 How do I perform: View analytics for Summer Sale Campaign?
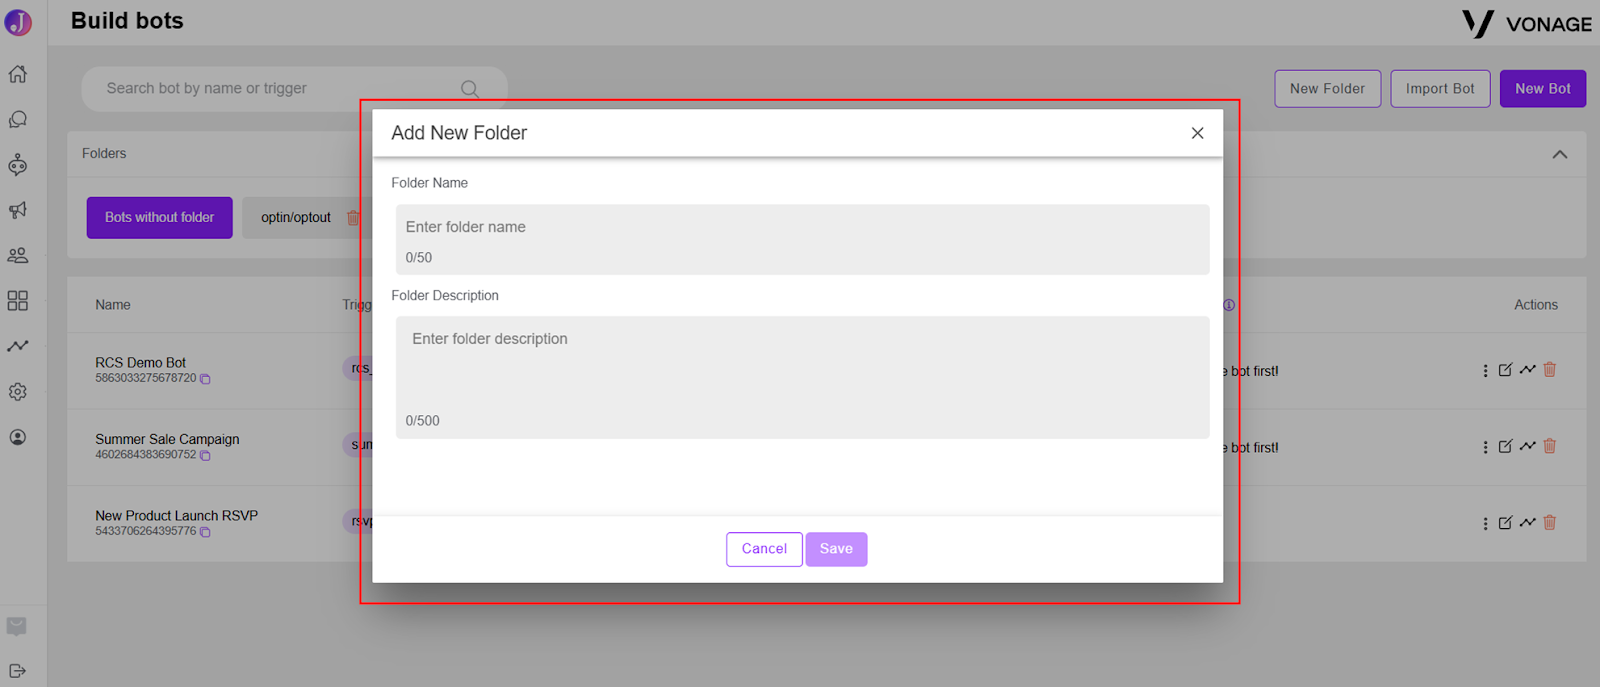tap(1527, 447)
